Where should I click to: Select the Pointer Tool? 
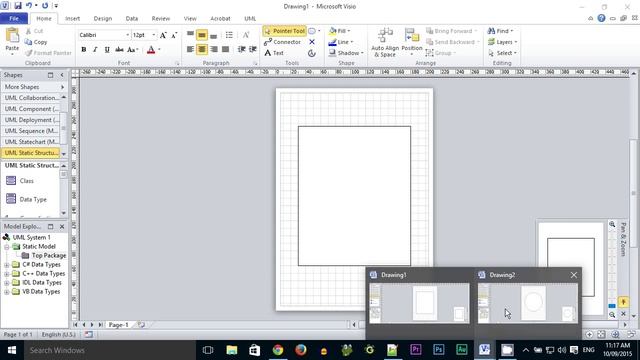click(x=284, y=31)
